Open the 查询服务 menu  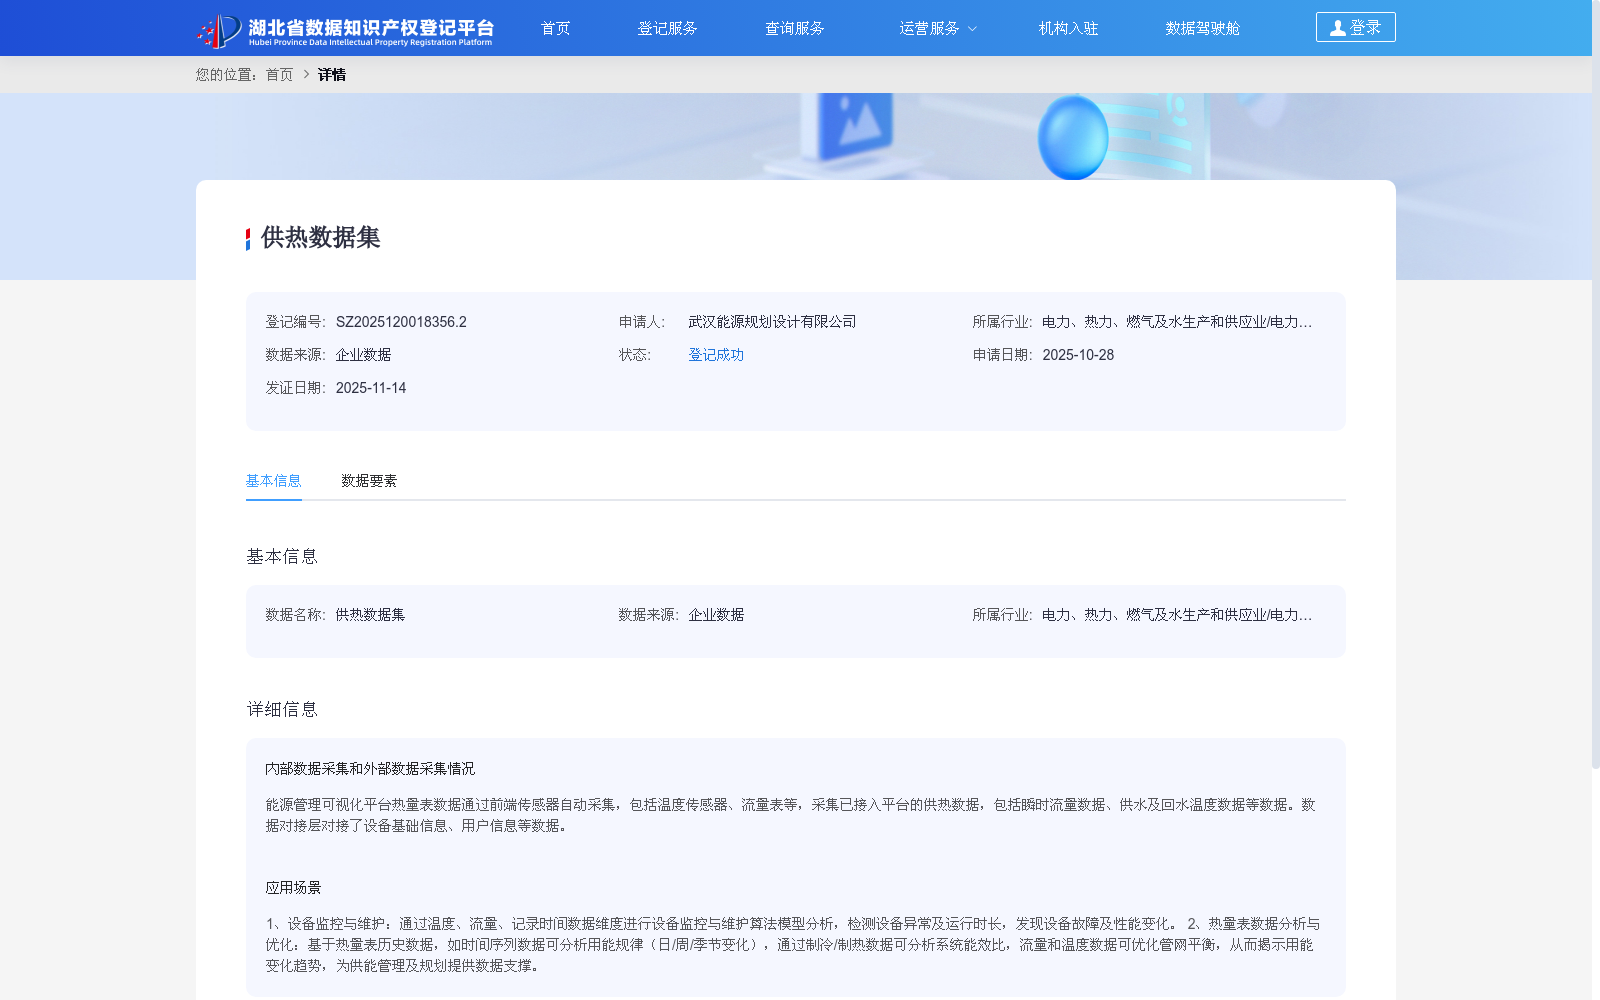(x=795, y=28)
